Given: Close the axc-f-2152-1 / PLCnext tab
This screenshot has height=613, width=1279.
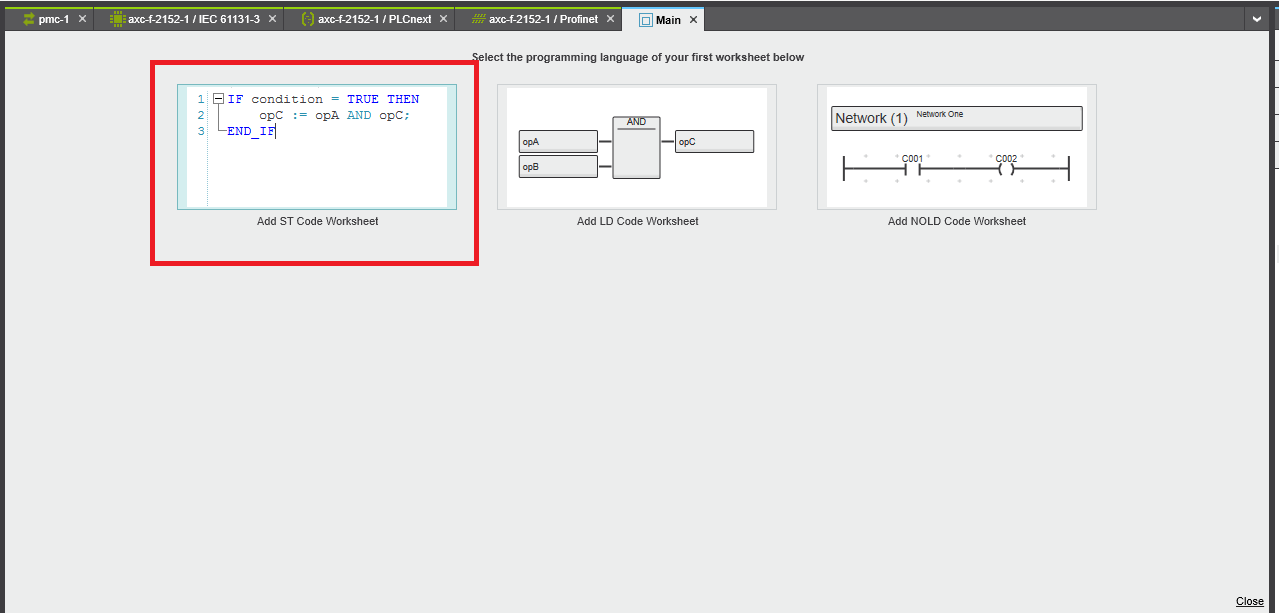Looking at the screenshot, I should tap(443, 19).
